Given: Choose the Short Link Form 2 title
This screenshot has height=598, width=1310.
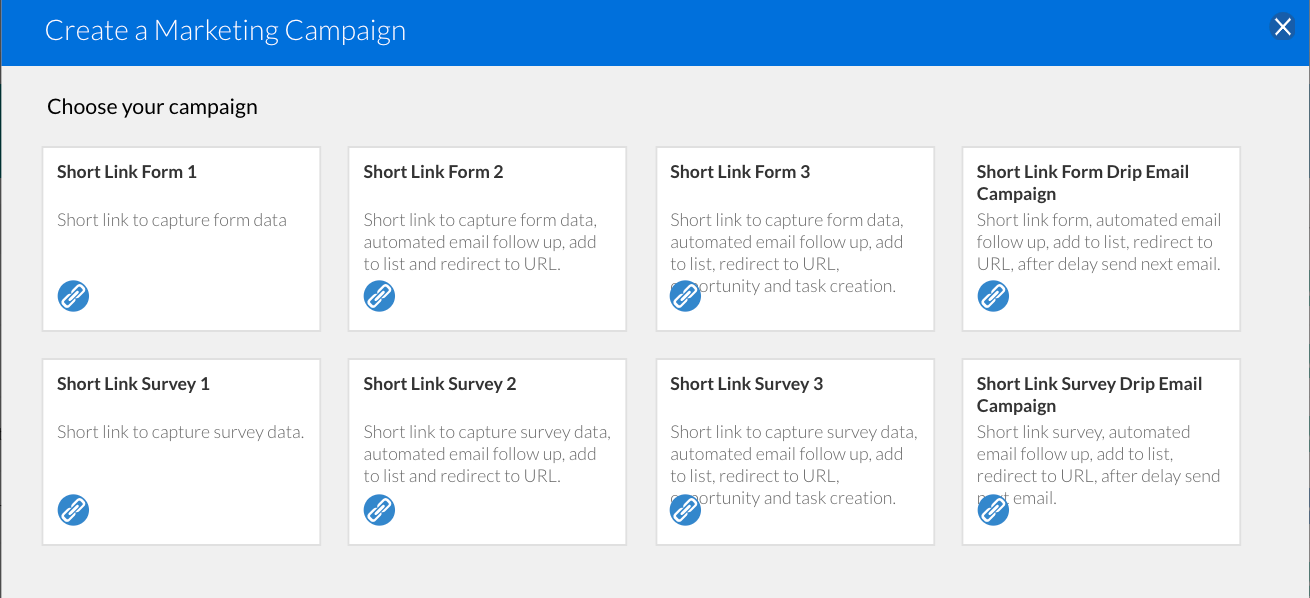Looking at the screenshot, I should (433, 172).
